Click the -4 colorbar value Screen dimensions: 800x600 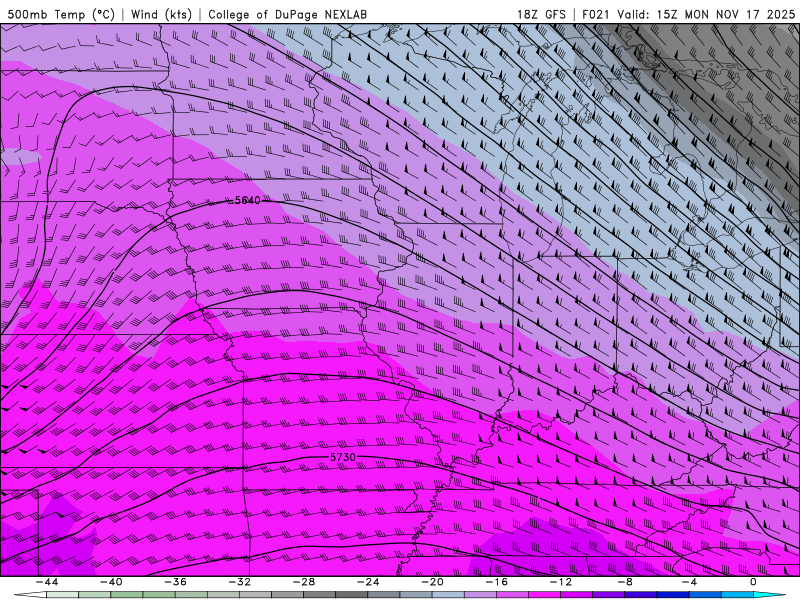689,582
